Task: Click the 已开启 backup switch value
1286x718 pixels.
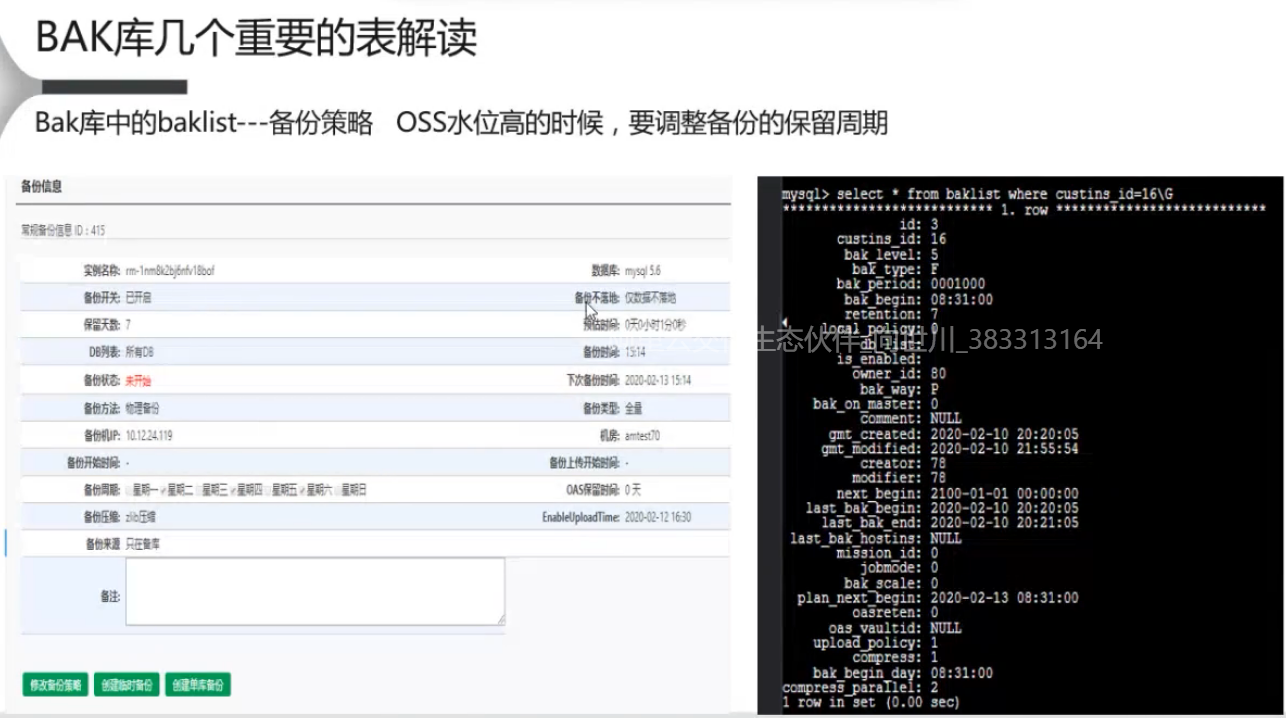Action: (138, 298)
